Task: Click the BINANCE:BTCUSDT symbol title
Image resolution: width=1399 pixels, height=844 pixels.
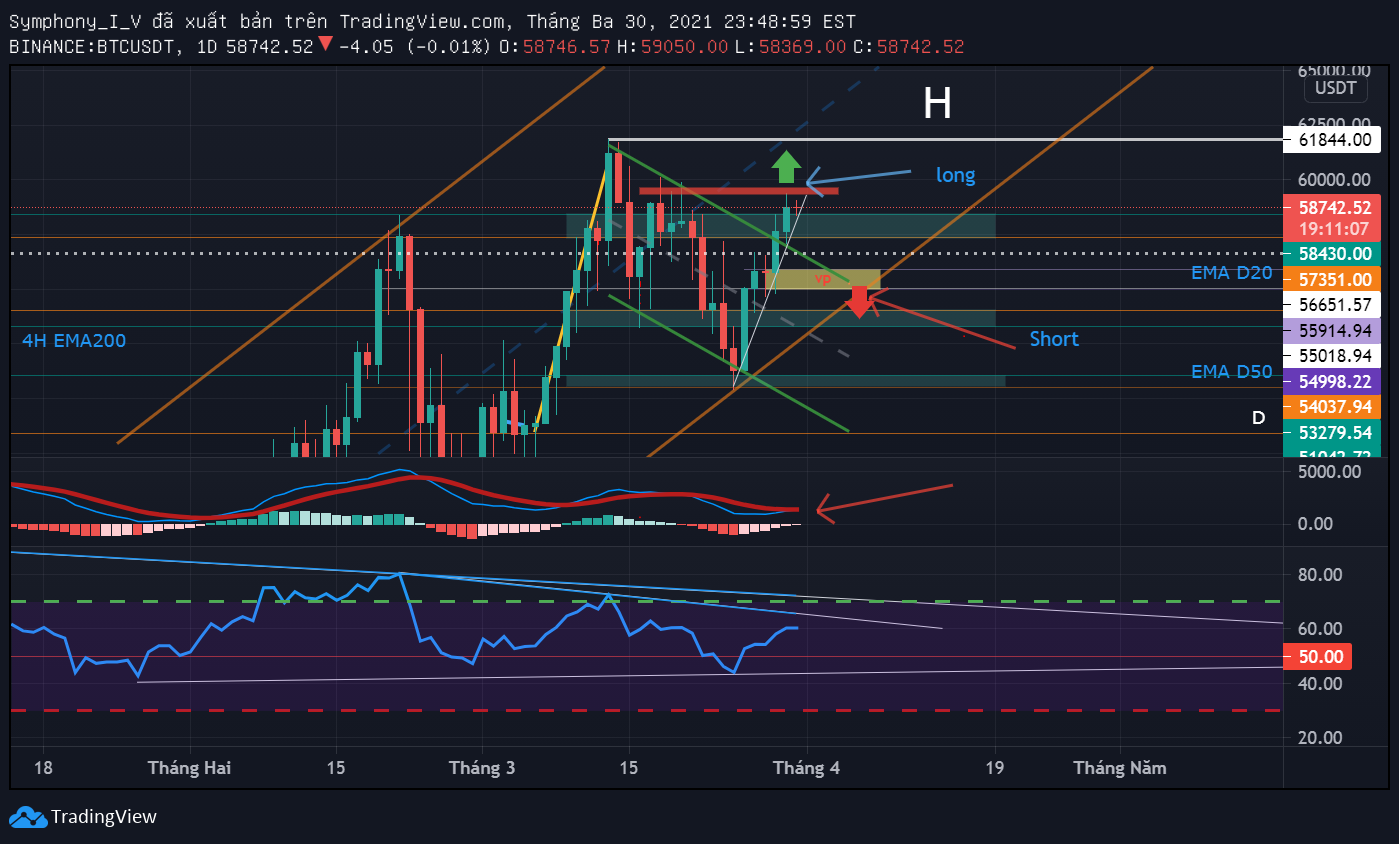Action: tap(94, 46)
